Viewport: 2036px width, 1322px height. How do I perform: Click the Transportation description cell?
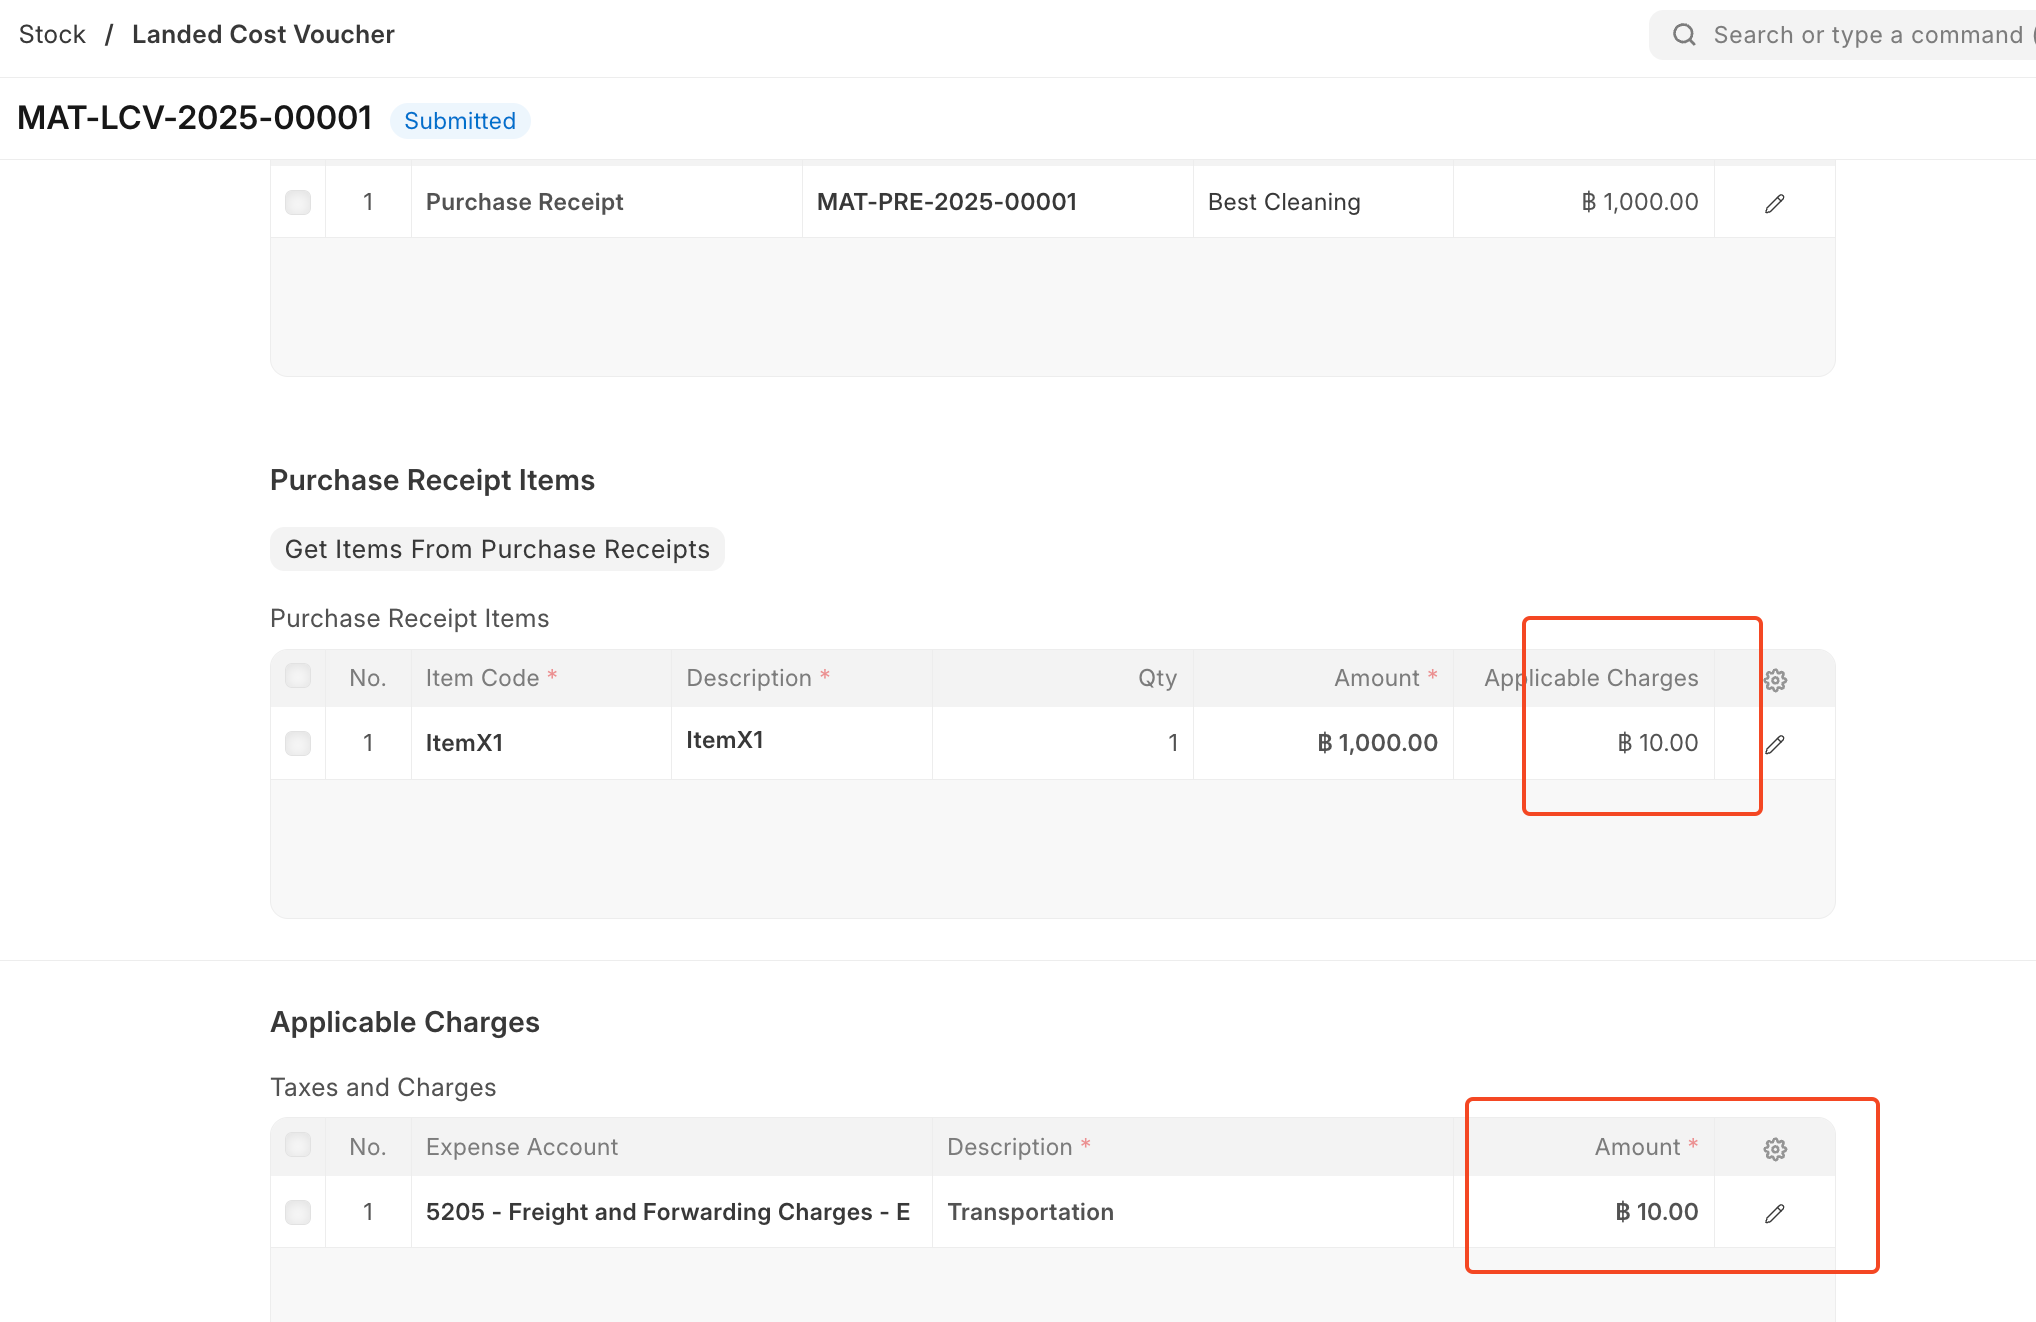click(1192, 1212)
